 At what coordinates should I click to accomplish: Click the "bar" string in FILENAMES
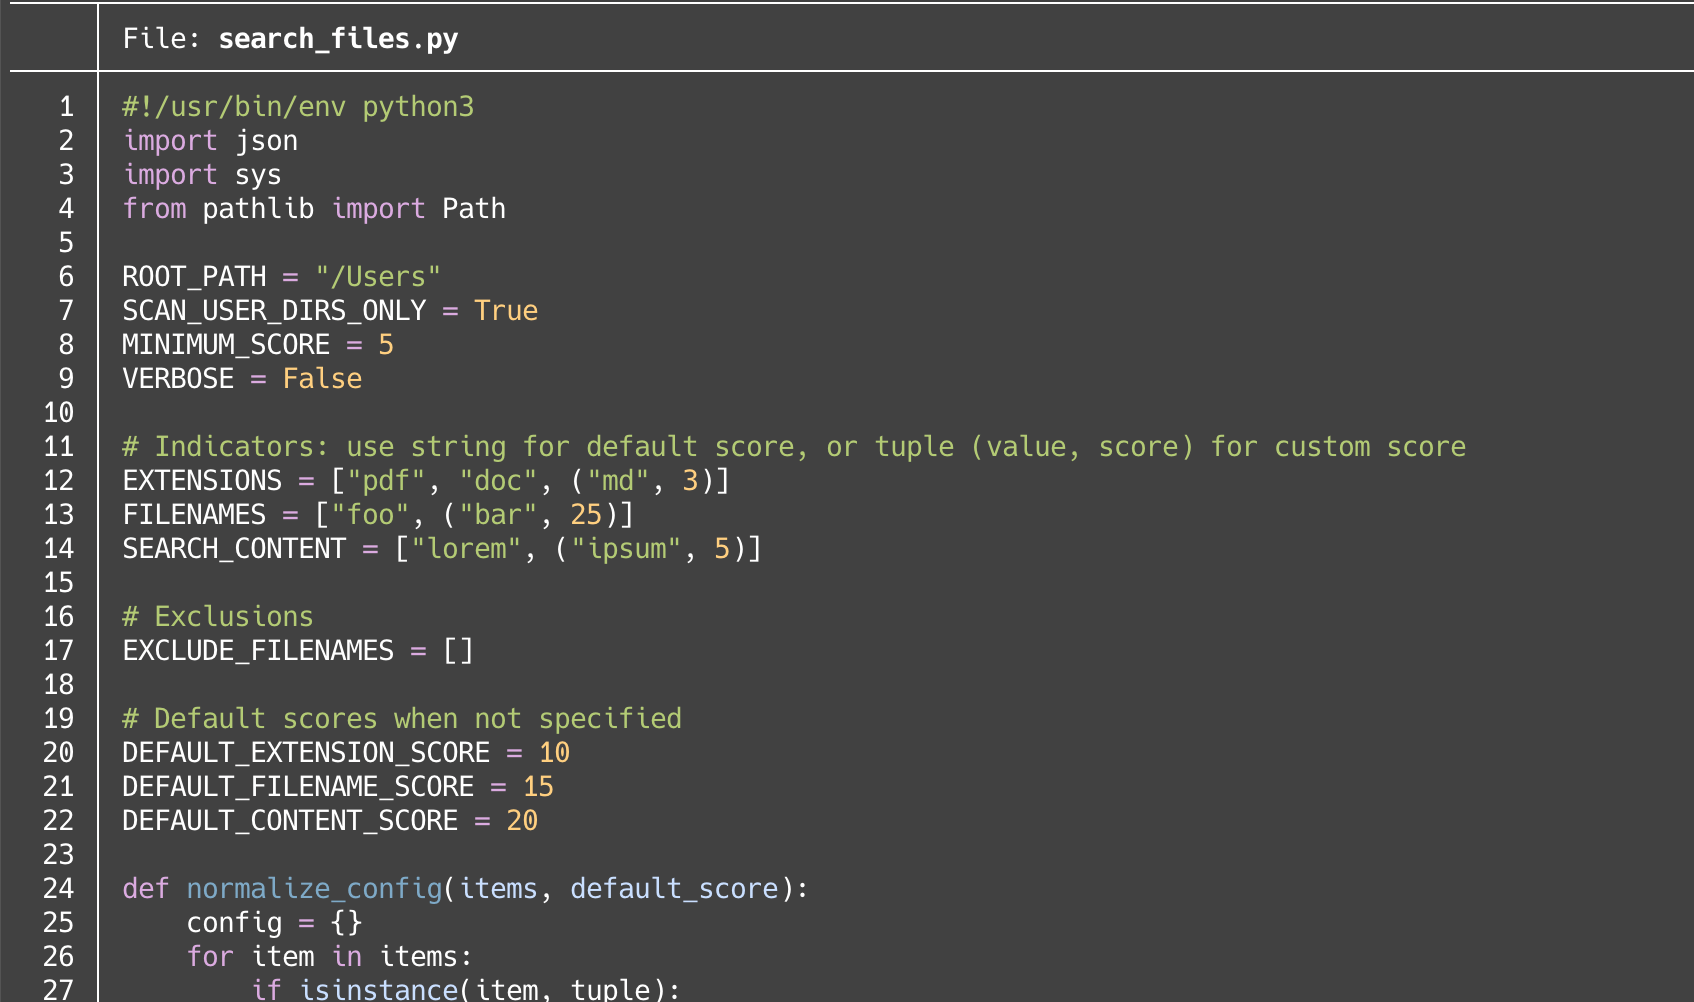point(498,515)
